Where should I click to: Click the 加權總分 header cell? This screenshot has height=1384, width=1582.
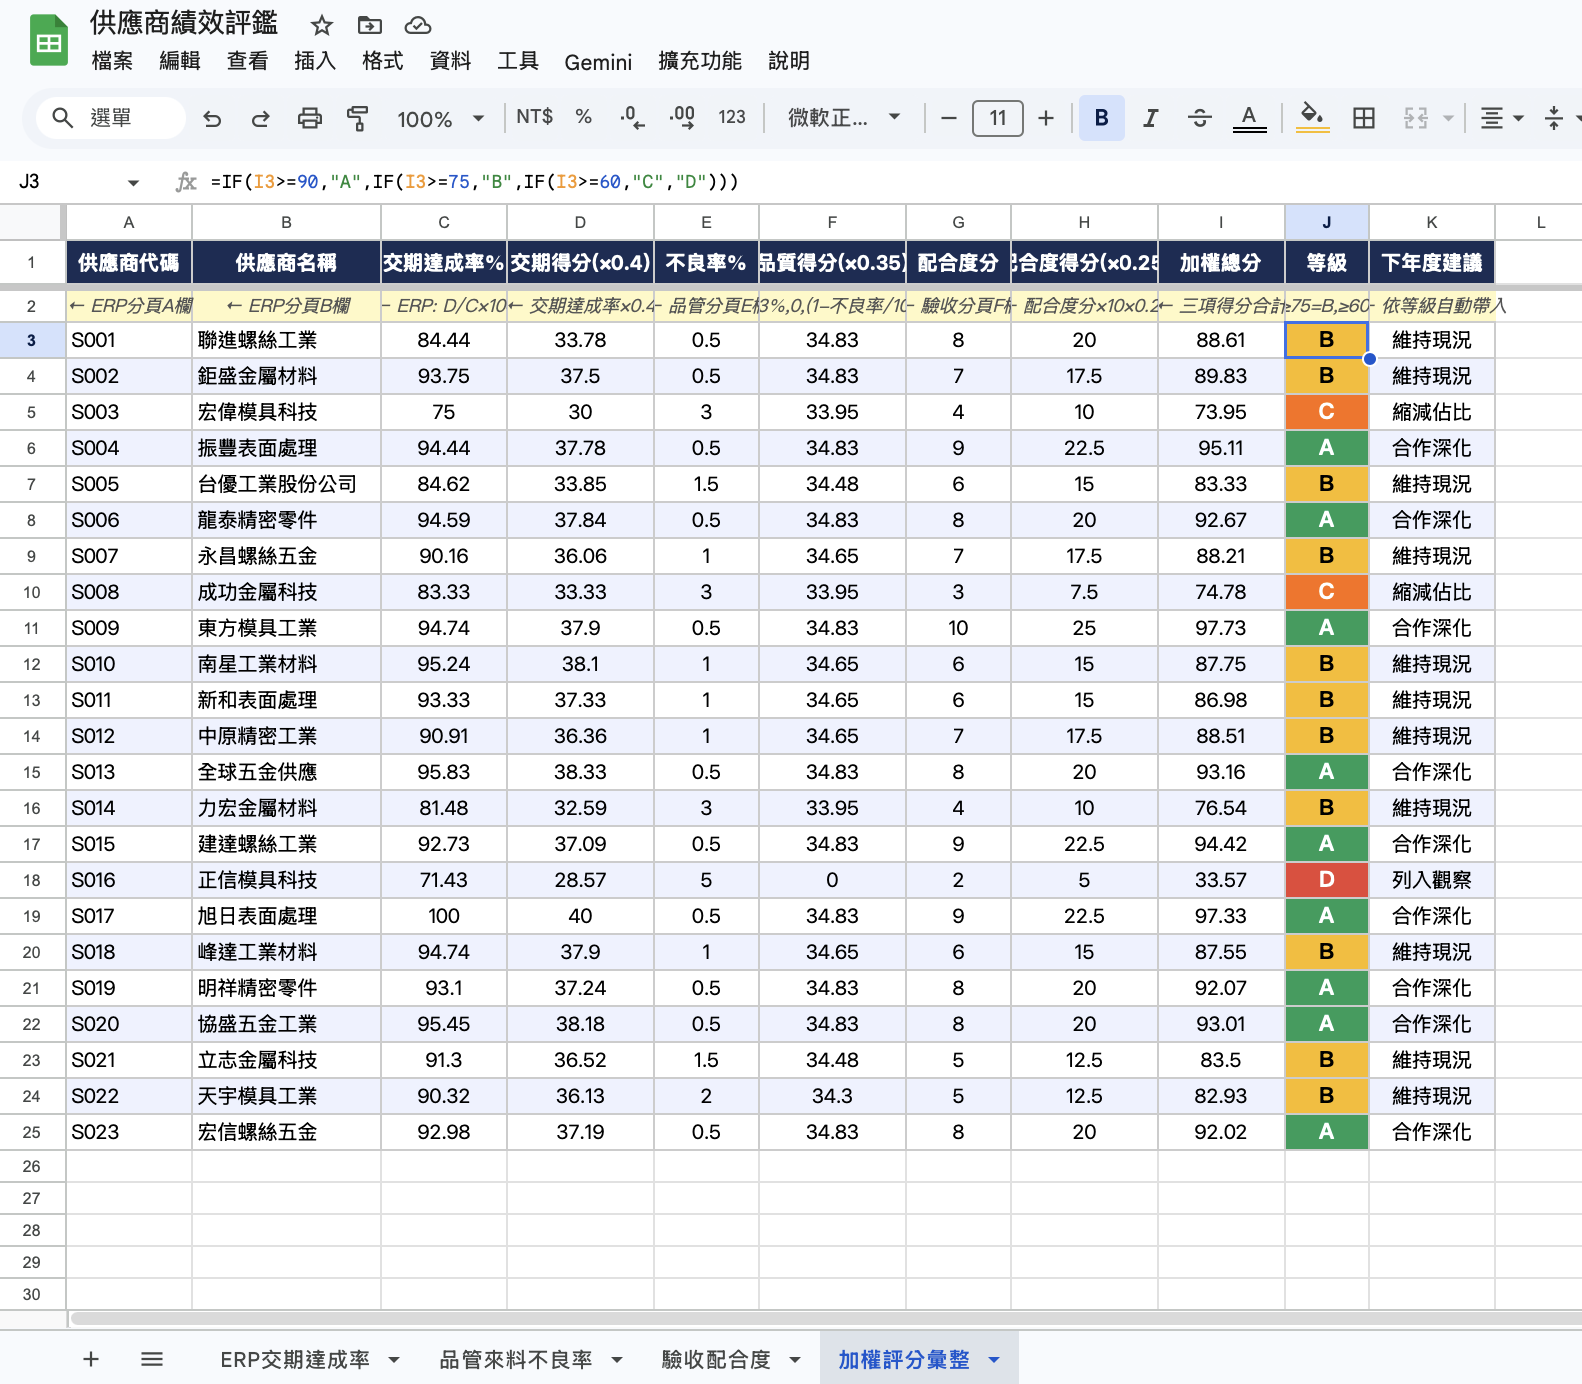[x=1221, y=263]
